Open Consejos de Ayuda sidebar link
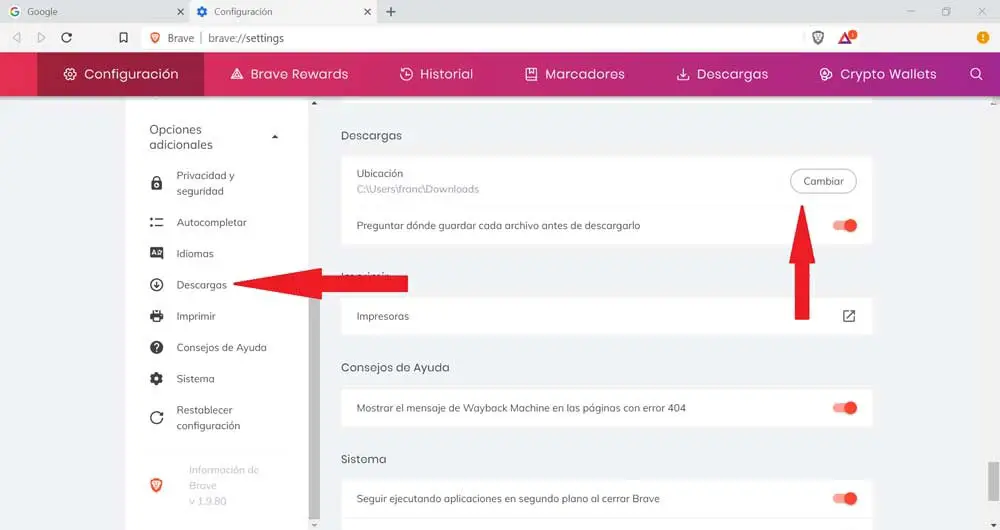Image resolution: width=1000 pixels, height=530 pixels. 221,347
